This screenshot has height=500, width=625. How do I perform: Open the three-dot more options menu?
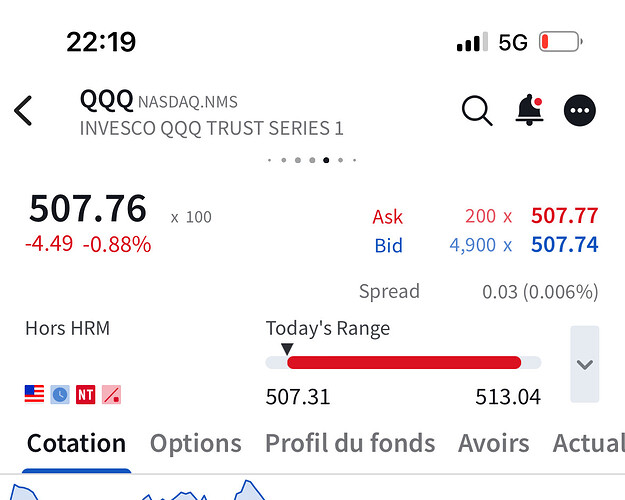[x=580, y=110]
